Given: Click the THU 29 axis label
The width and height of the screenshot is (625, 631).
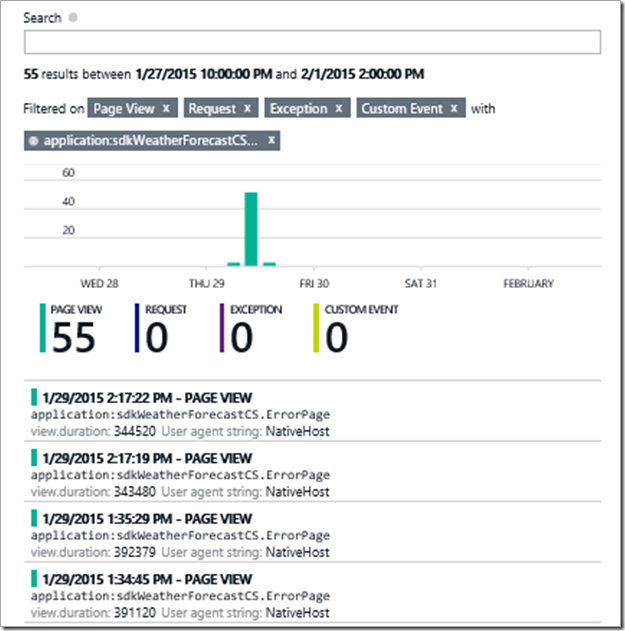Looking at the screenshot, I should click(x=205, y=284).
